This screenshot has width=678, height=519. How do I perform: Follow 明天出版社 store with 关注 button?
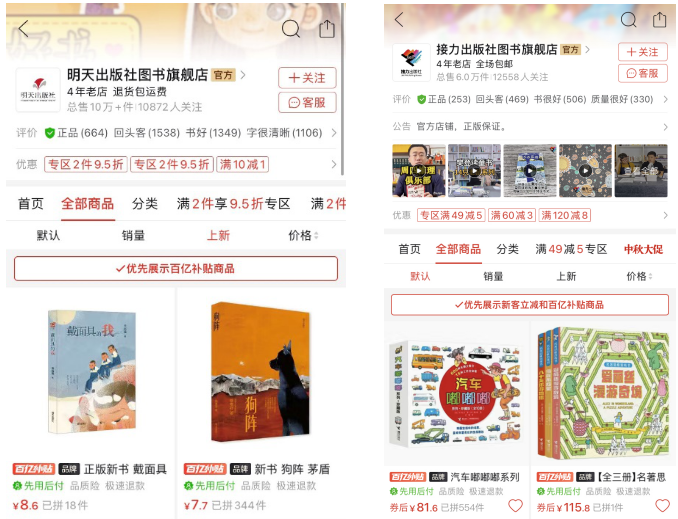tap(307, 78)
